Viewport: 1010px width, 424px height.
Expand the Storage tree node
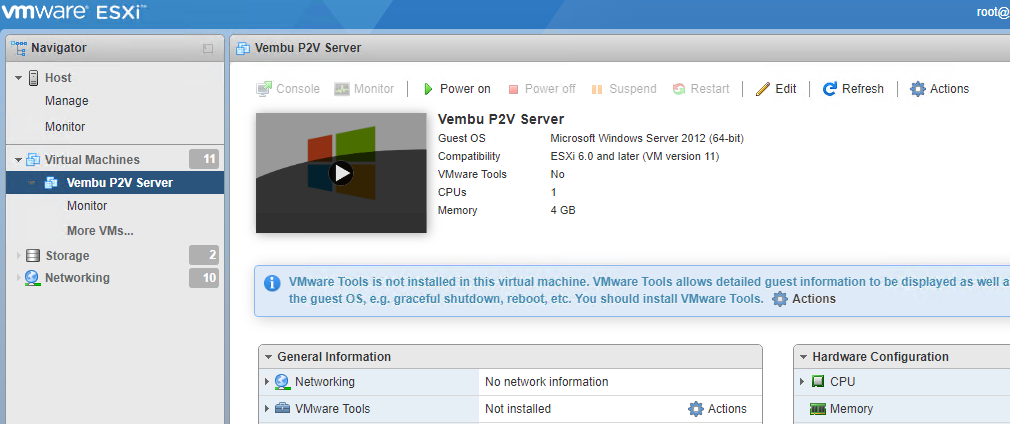coord(19,256)
